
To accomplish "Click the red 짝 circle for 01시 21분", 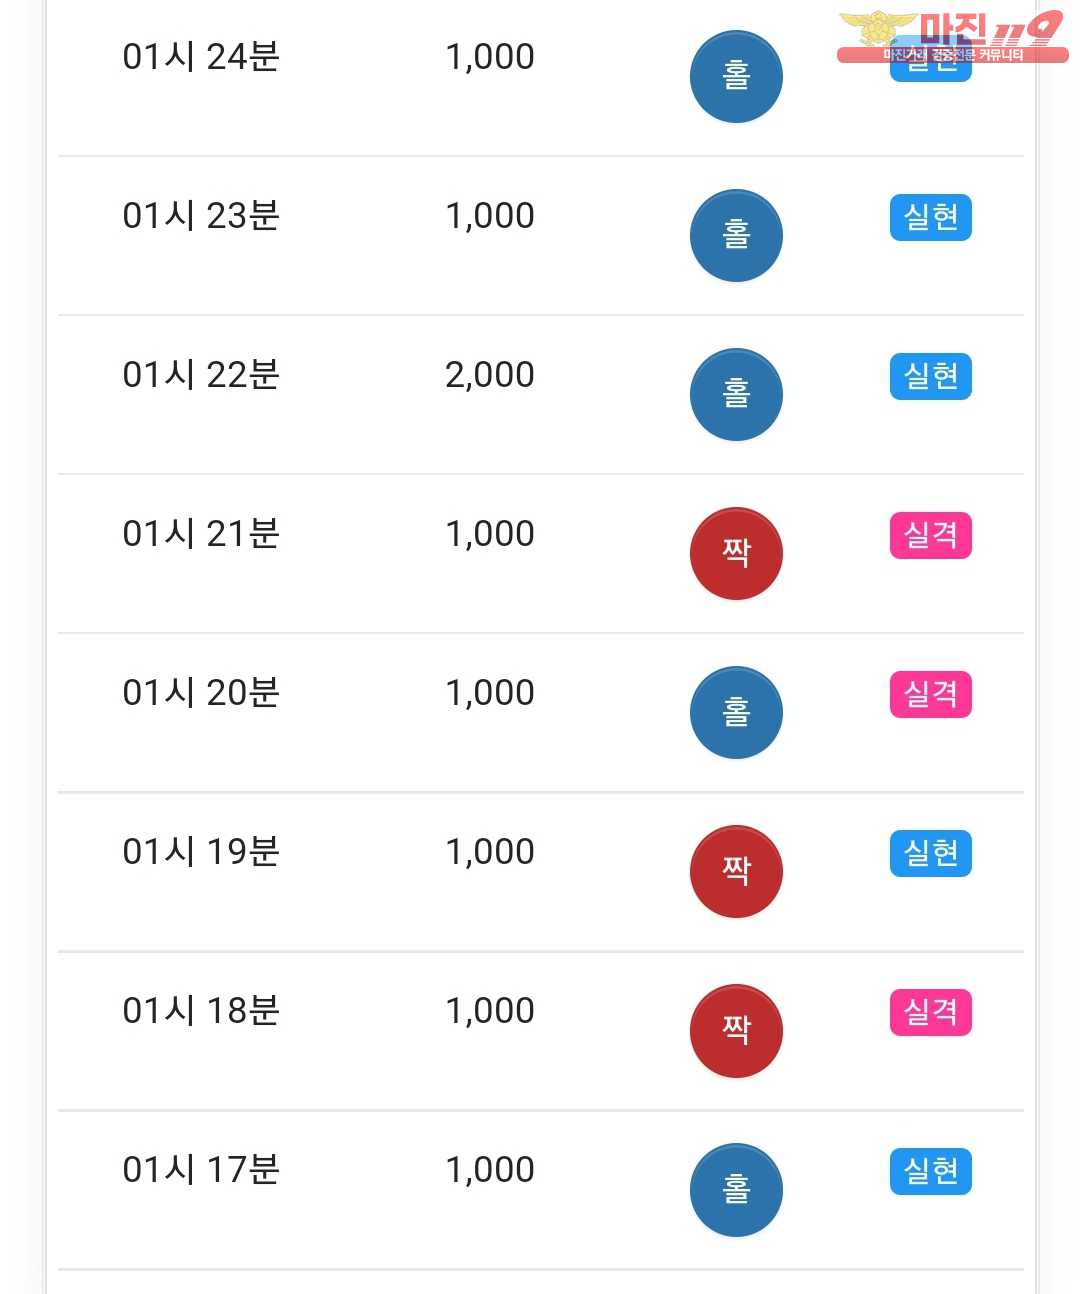I will 736,554.
